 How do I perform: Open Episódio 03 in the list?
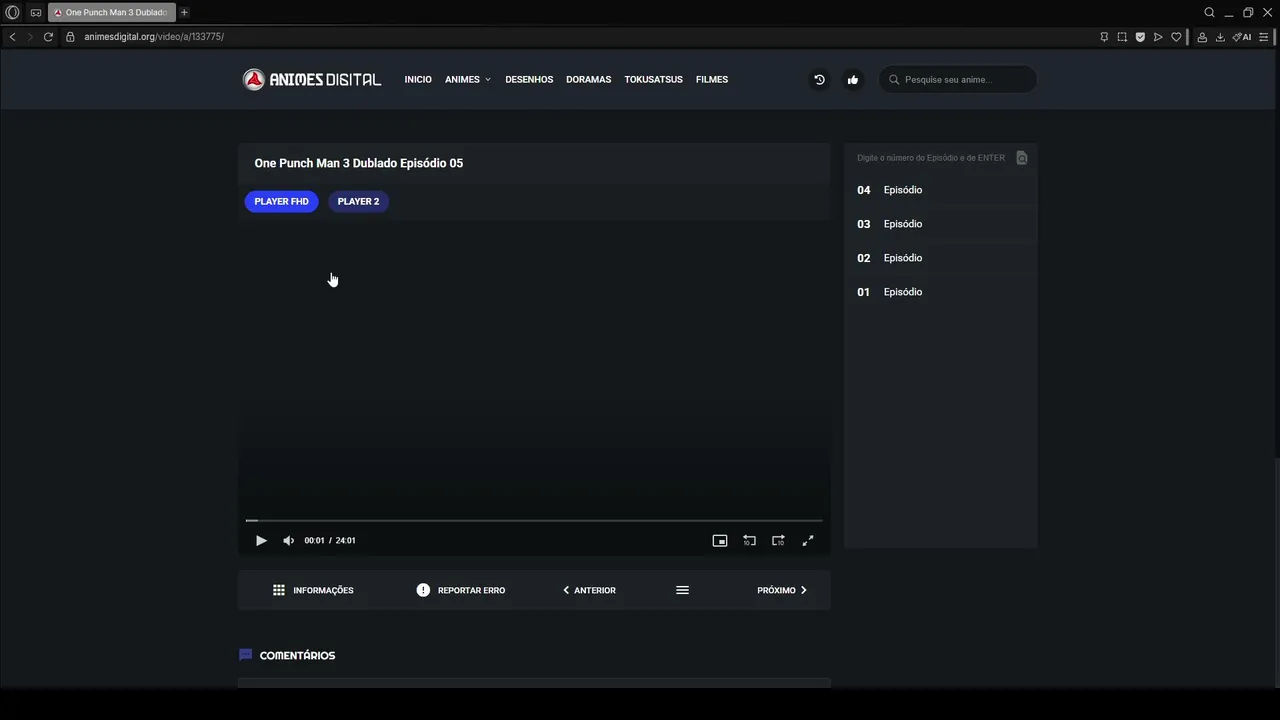click(940, 224)
